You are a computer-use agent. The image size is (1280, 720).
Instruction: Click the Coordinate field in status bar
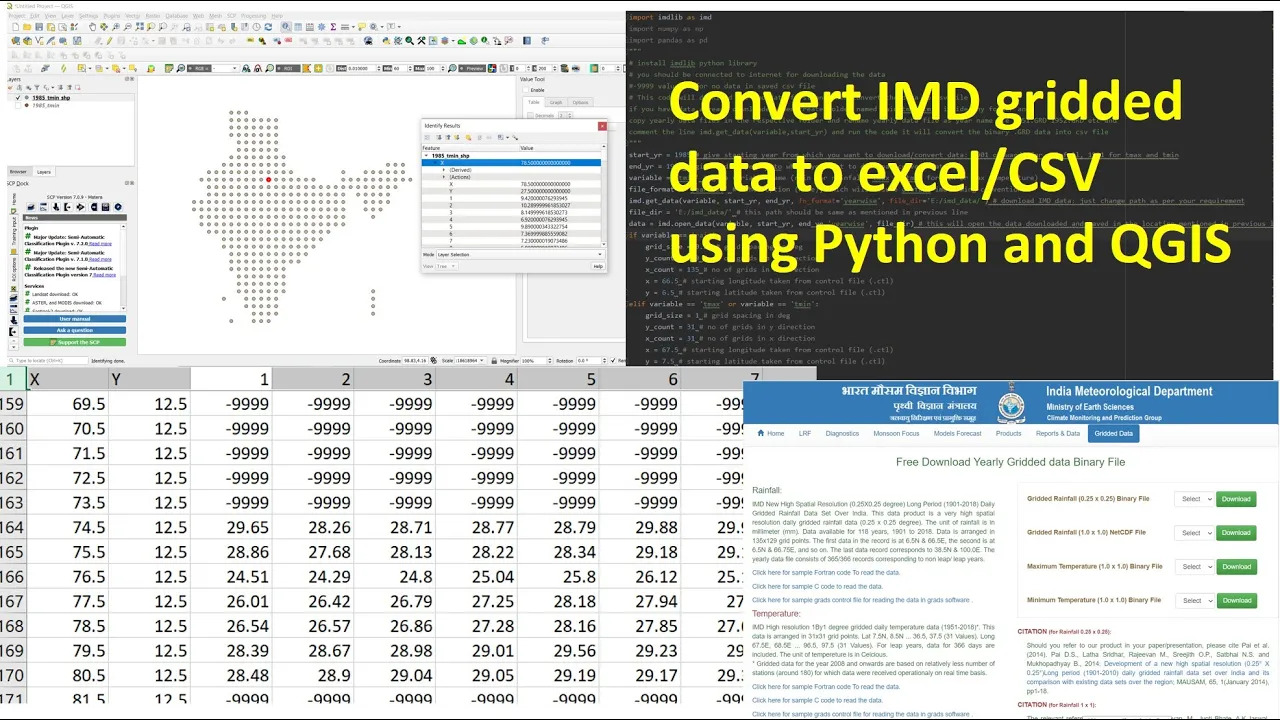[415, 360]
